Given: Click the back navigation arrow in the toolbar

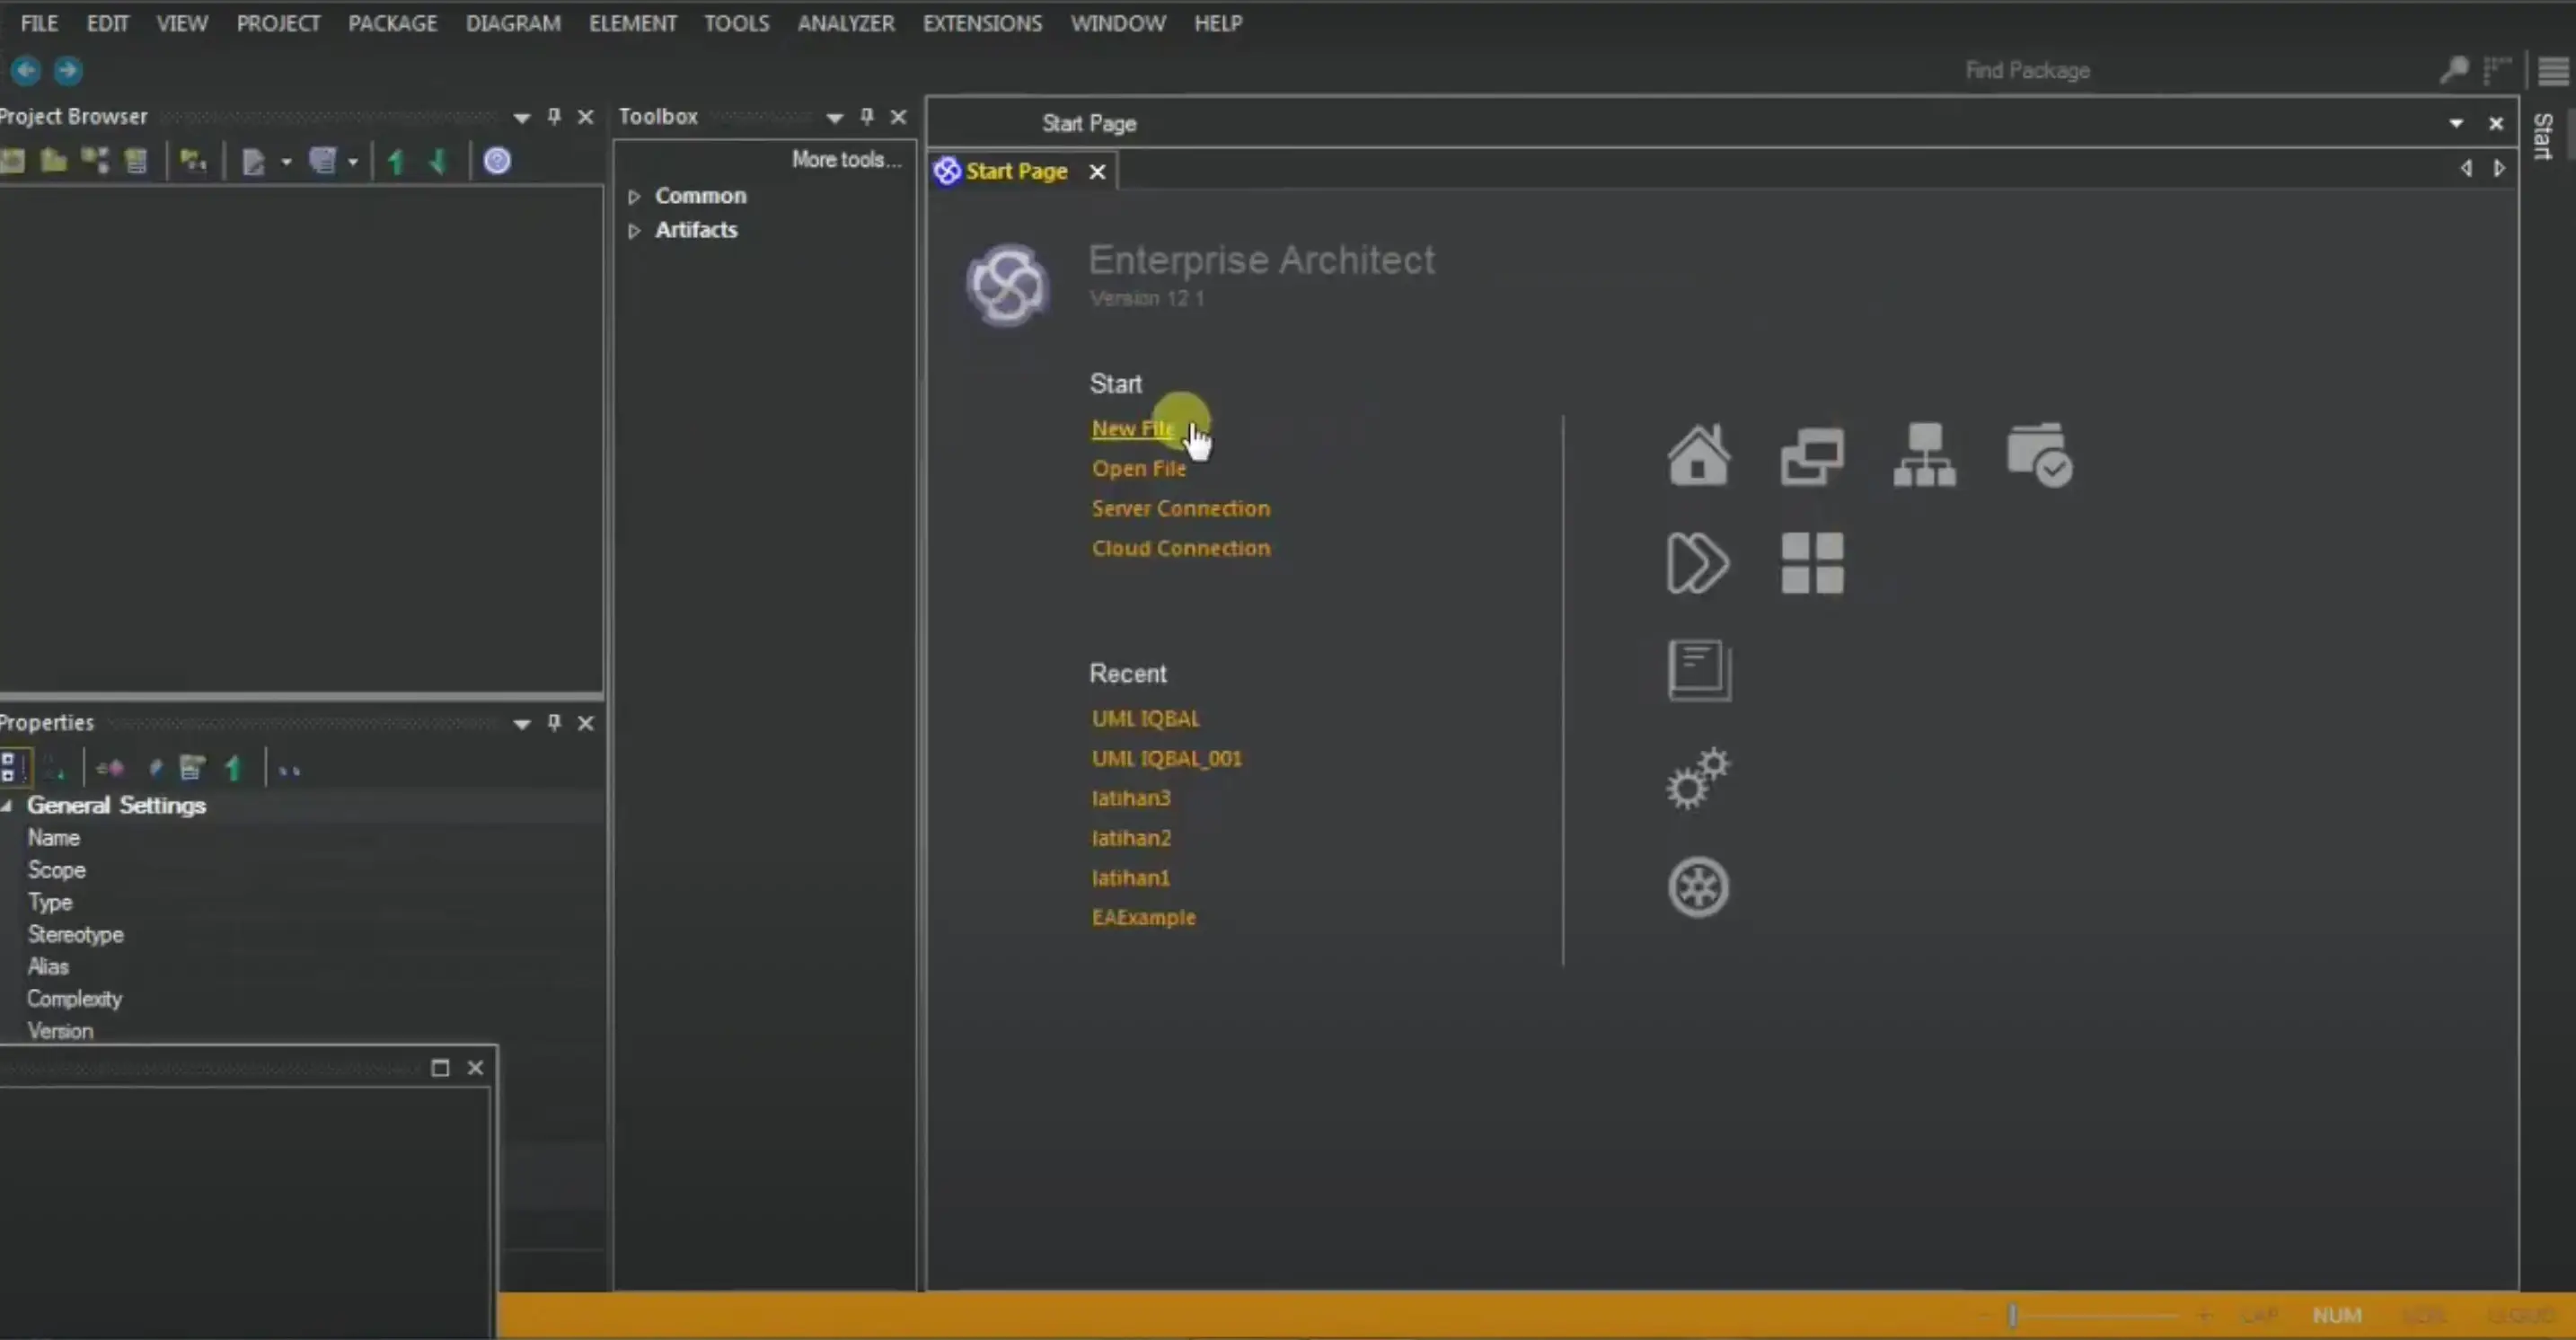Looking at the screenshot, I should point(26,70).
